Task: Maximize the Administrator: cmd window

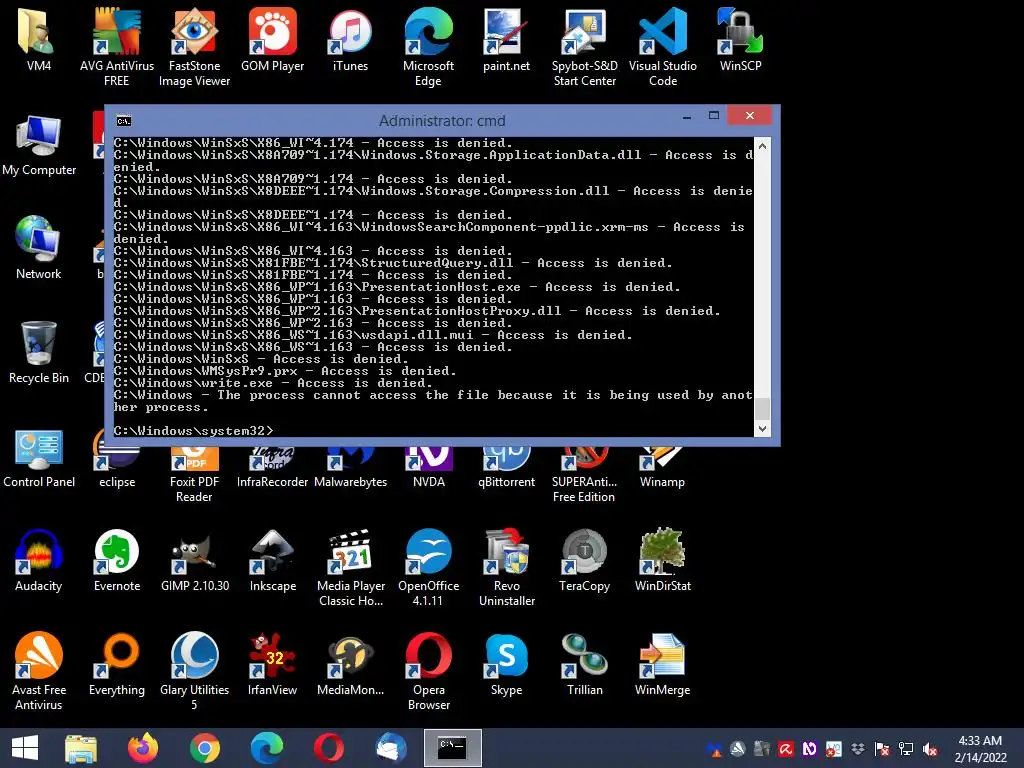Action: point(714,116)
